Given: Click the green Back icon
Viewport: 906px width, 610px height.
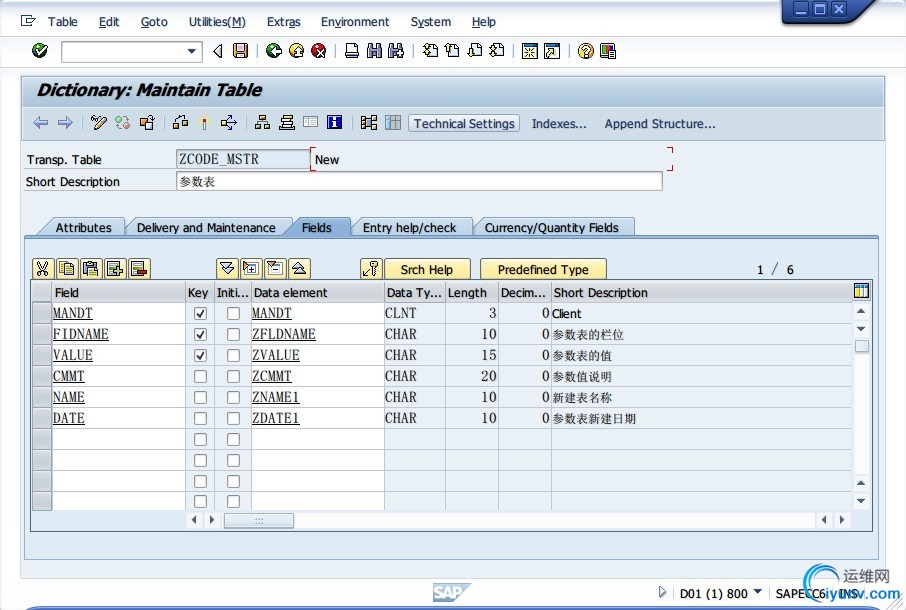Looking at the screenshot, I should coord(274,51).
